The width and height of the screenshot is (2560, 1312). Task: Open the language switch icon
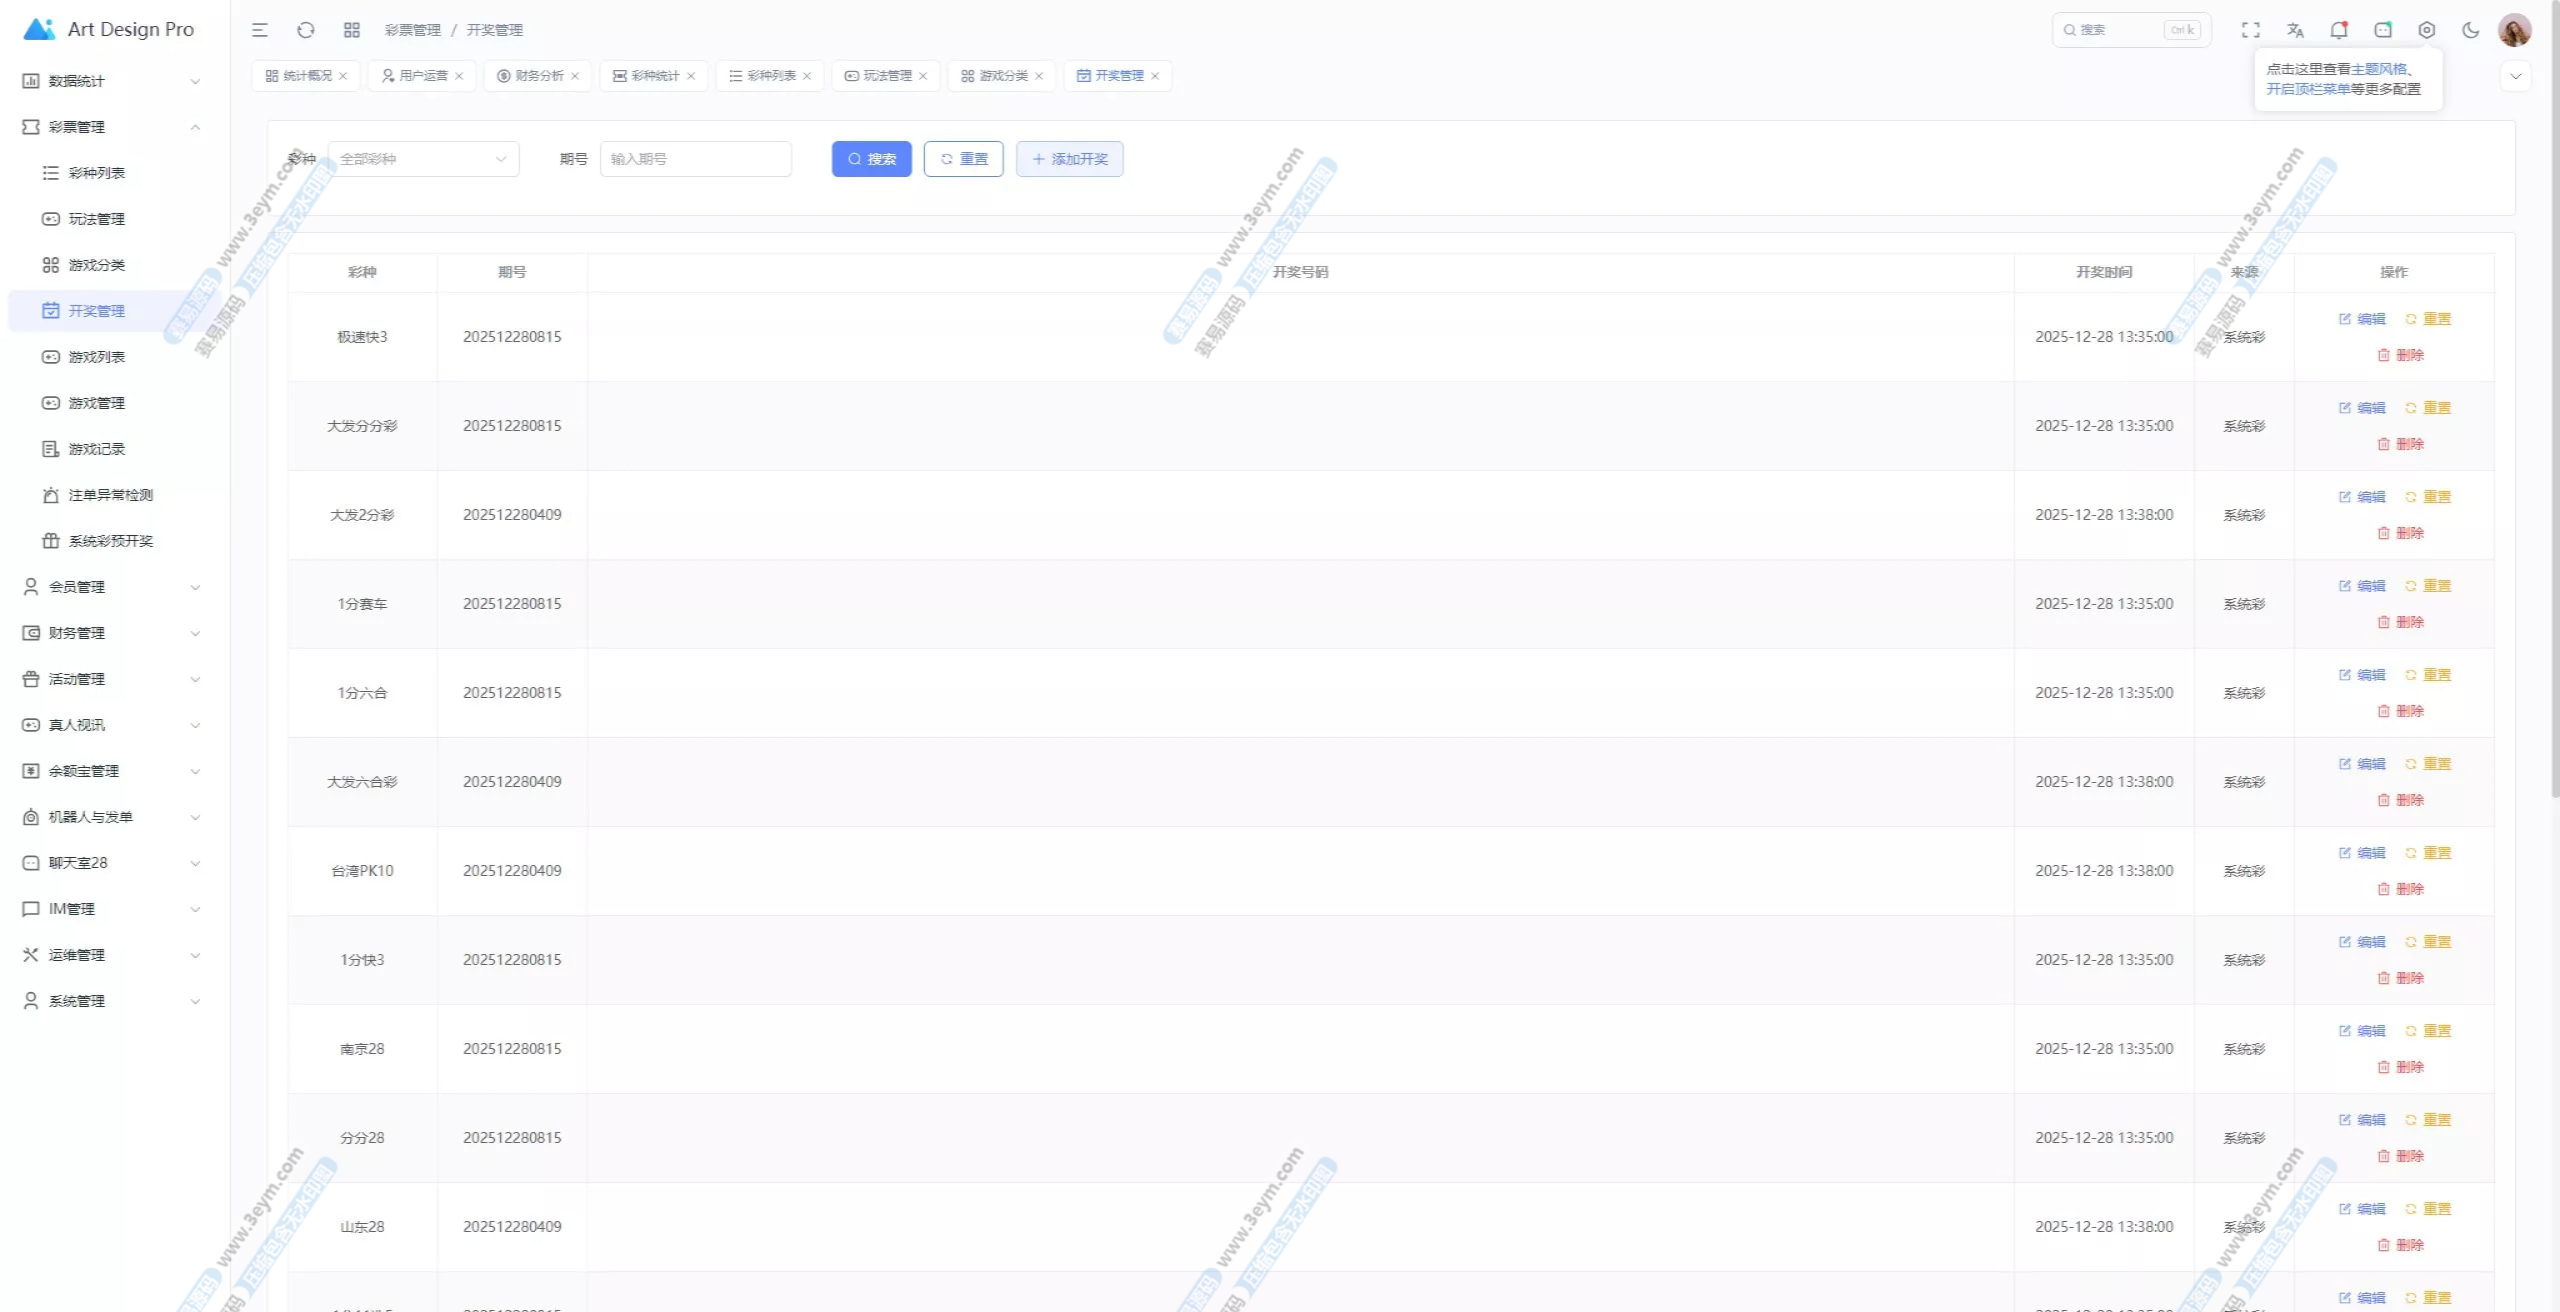pos(2295,30)
